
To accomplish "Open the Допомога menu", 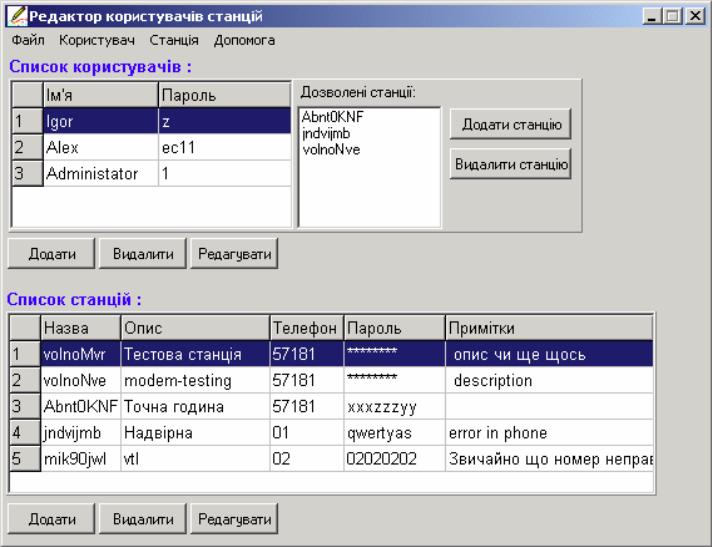I will coord(244,40).
